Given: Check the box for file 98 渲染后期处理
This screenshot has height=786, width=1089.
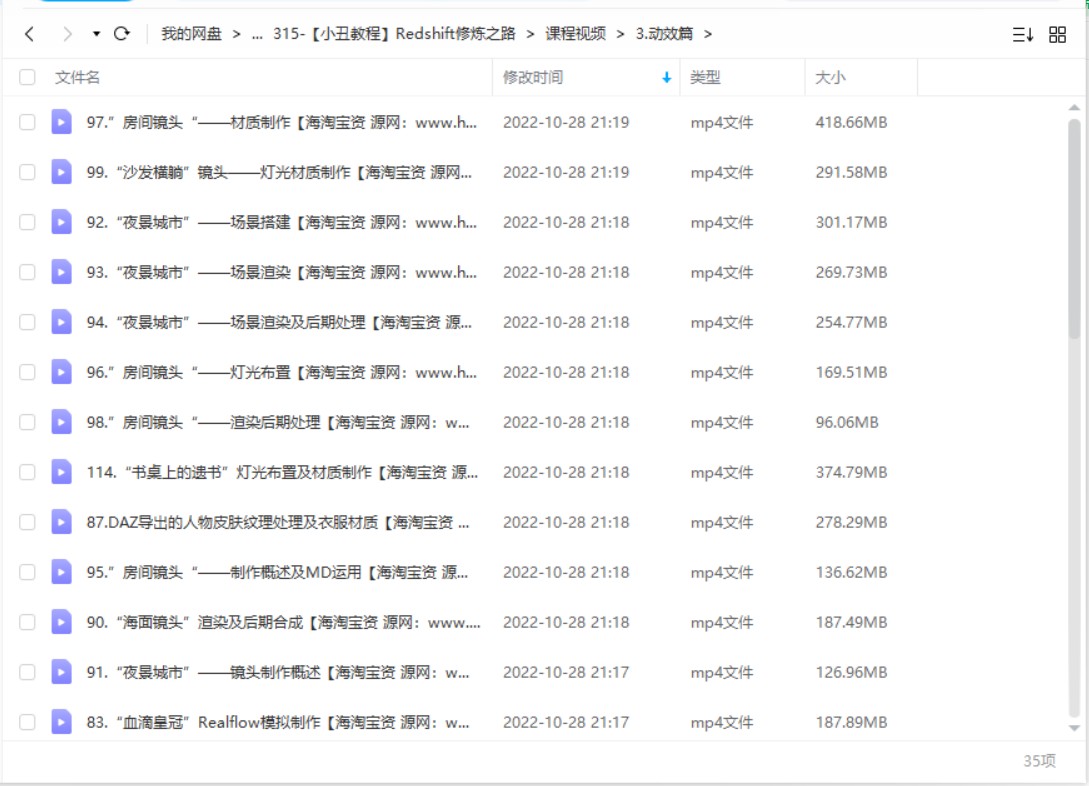Looking at the screenshot, I should click(x=27, y=422).
